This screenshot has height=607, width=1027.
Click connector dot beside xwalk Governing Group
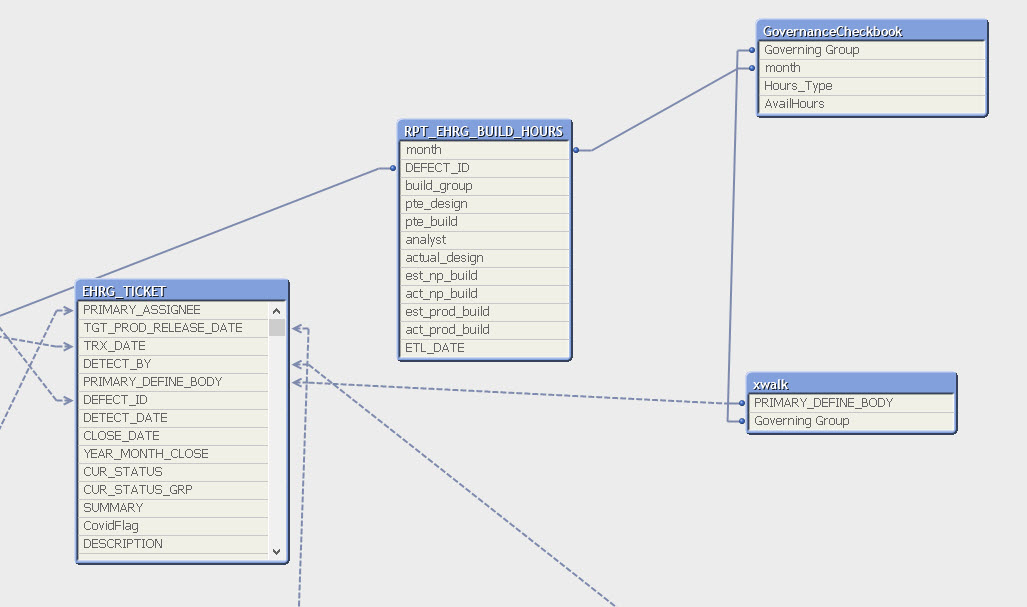point(742,421)
